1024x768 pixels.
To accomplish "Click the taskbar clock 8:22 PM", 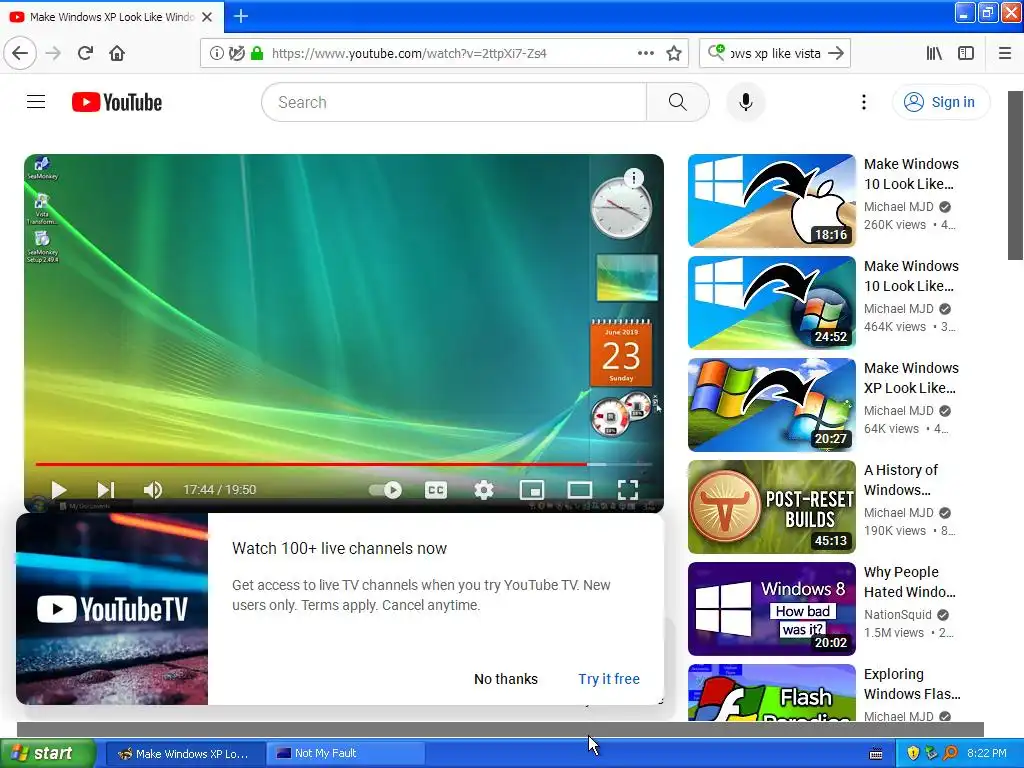I will coord(987,754).
